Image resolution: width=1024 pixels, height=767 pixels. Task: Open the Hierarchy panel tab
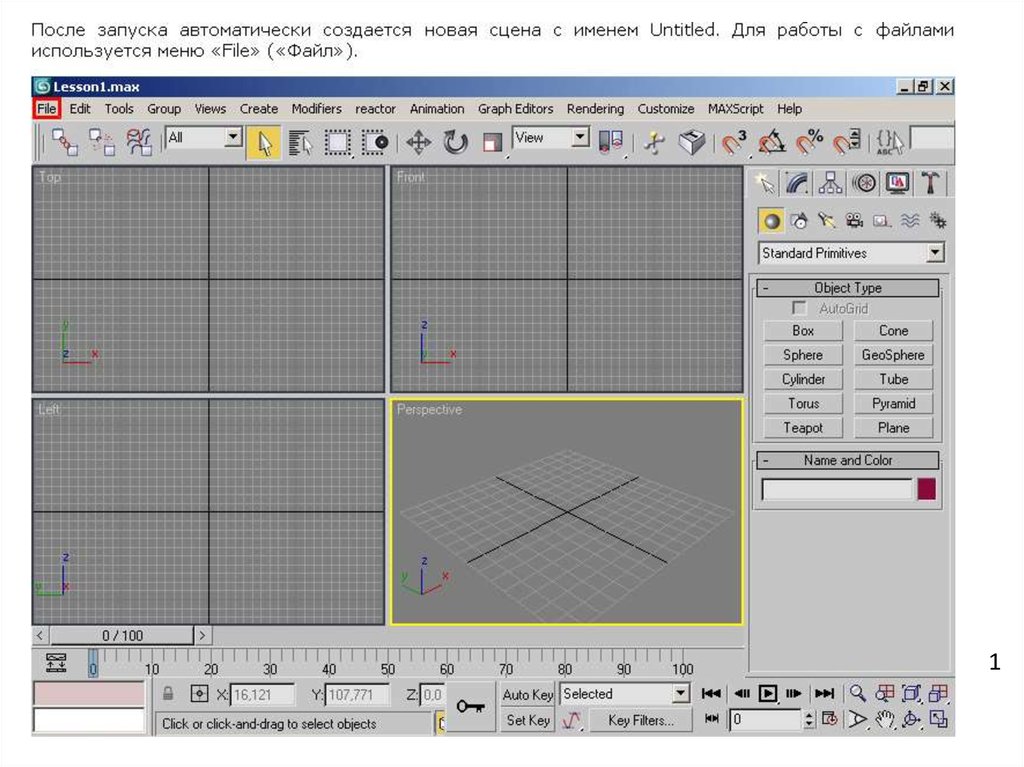(x=830, y=183)
